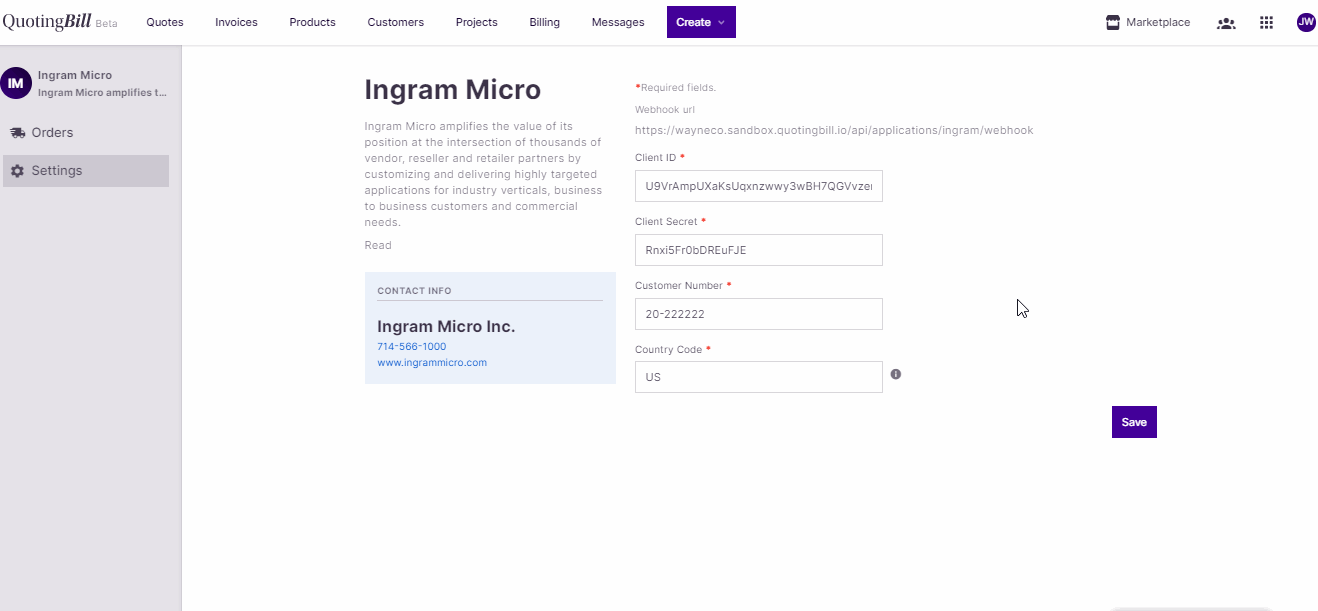Open the JW user avatar menu
The width and height of the screenshot is (1318, 611).
(x=1306, y=22)
